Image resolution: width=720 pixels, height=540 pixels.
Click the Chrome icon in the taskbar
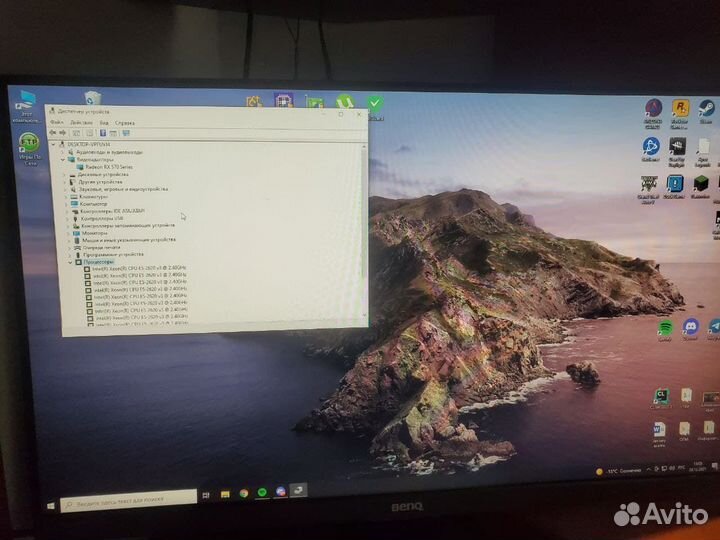click(243, 493)
